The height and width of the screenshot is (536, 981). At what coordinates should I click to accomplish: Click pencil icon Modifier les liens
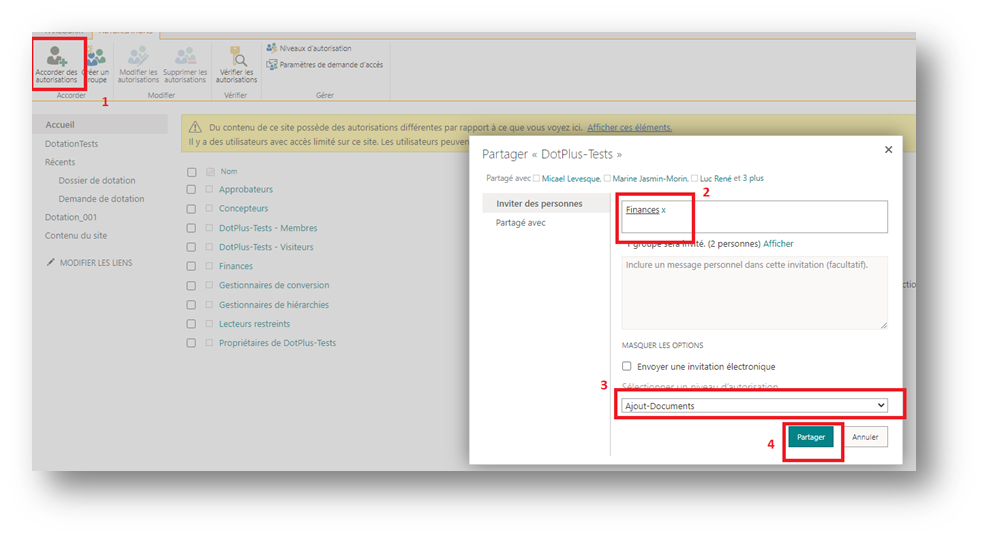point(51,263)
